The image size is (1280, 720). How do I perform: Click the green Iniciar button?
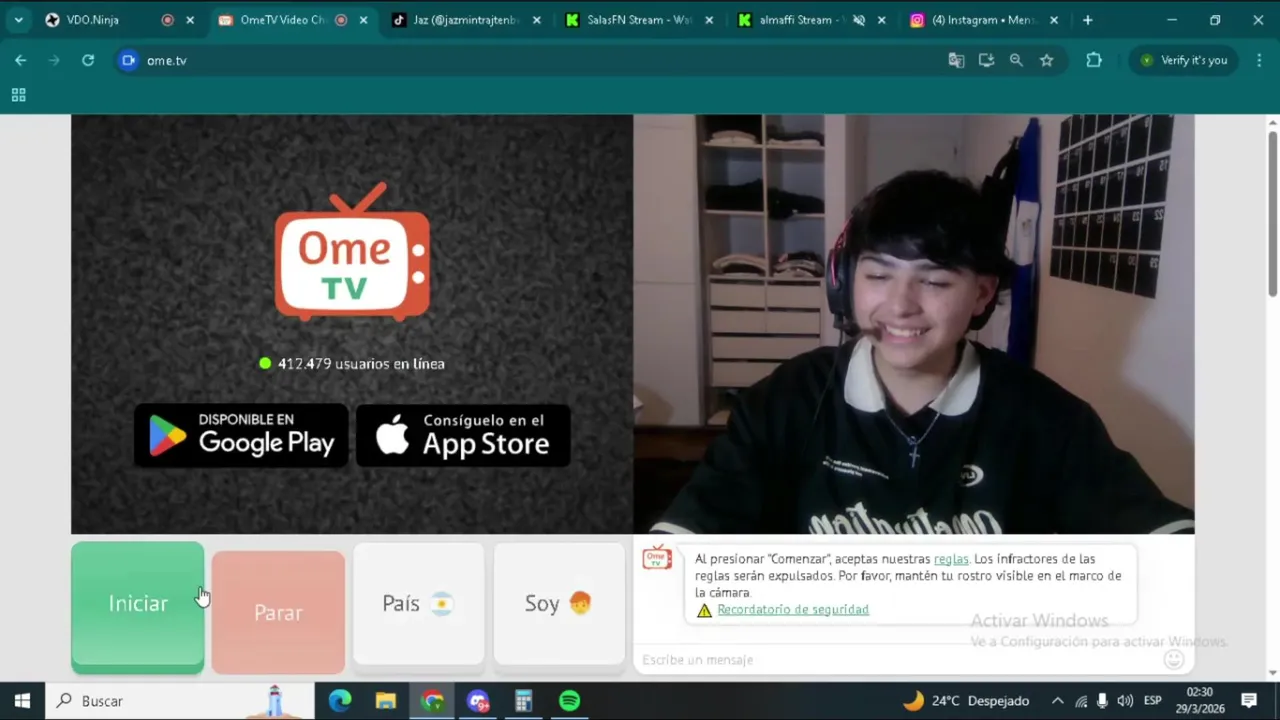pos(138,604)
